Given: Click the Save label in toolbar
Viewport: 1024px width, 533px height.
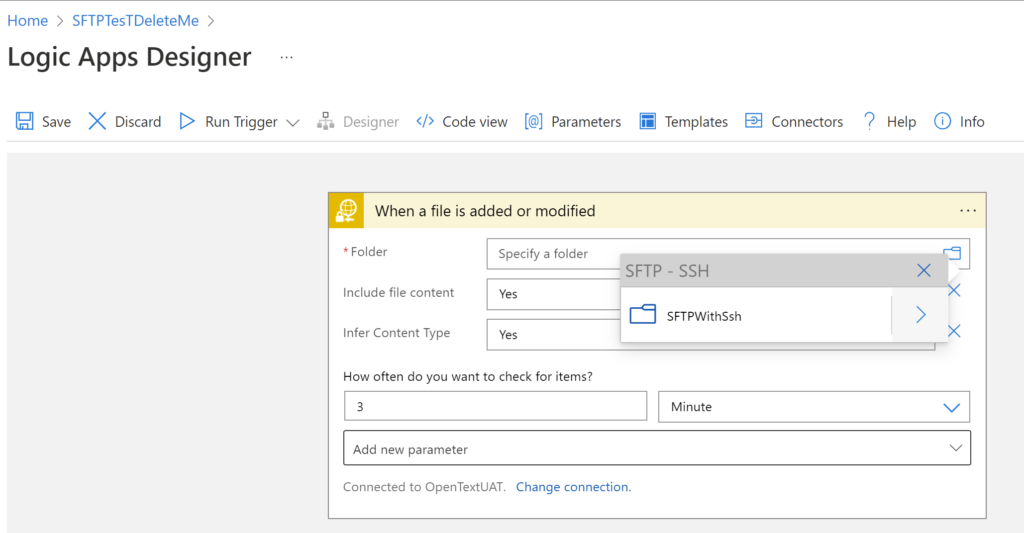Looking at the screenshot, I should tap(57, 122).
